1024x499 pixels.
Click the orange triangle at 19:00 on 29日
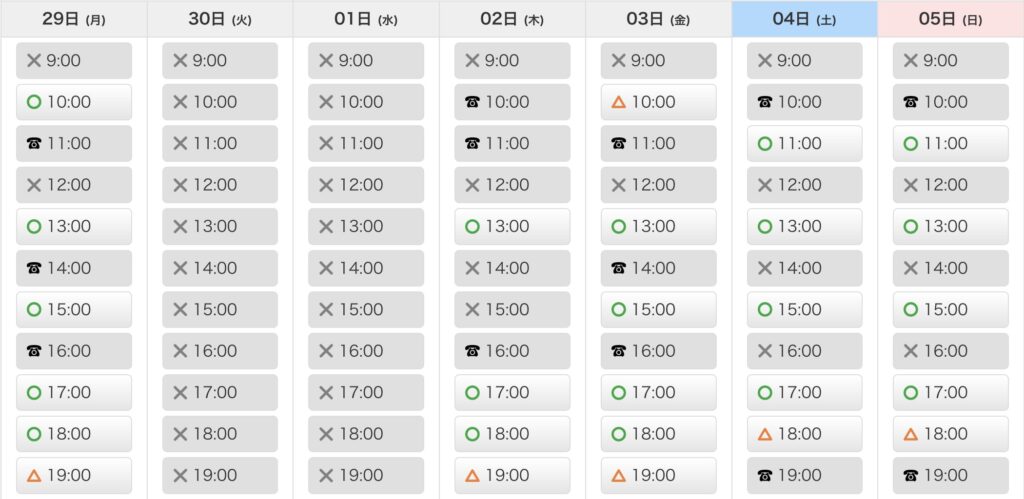pyautogui.click(x=34, y=475)
